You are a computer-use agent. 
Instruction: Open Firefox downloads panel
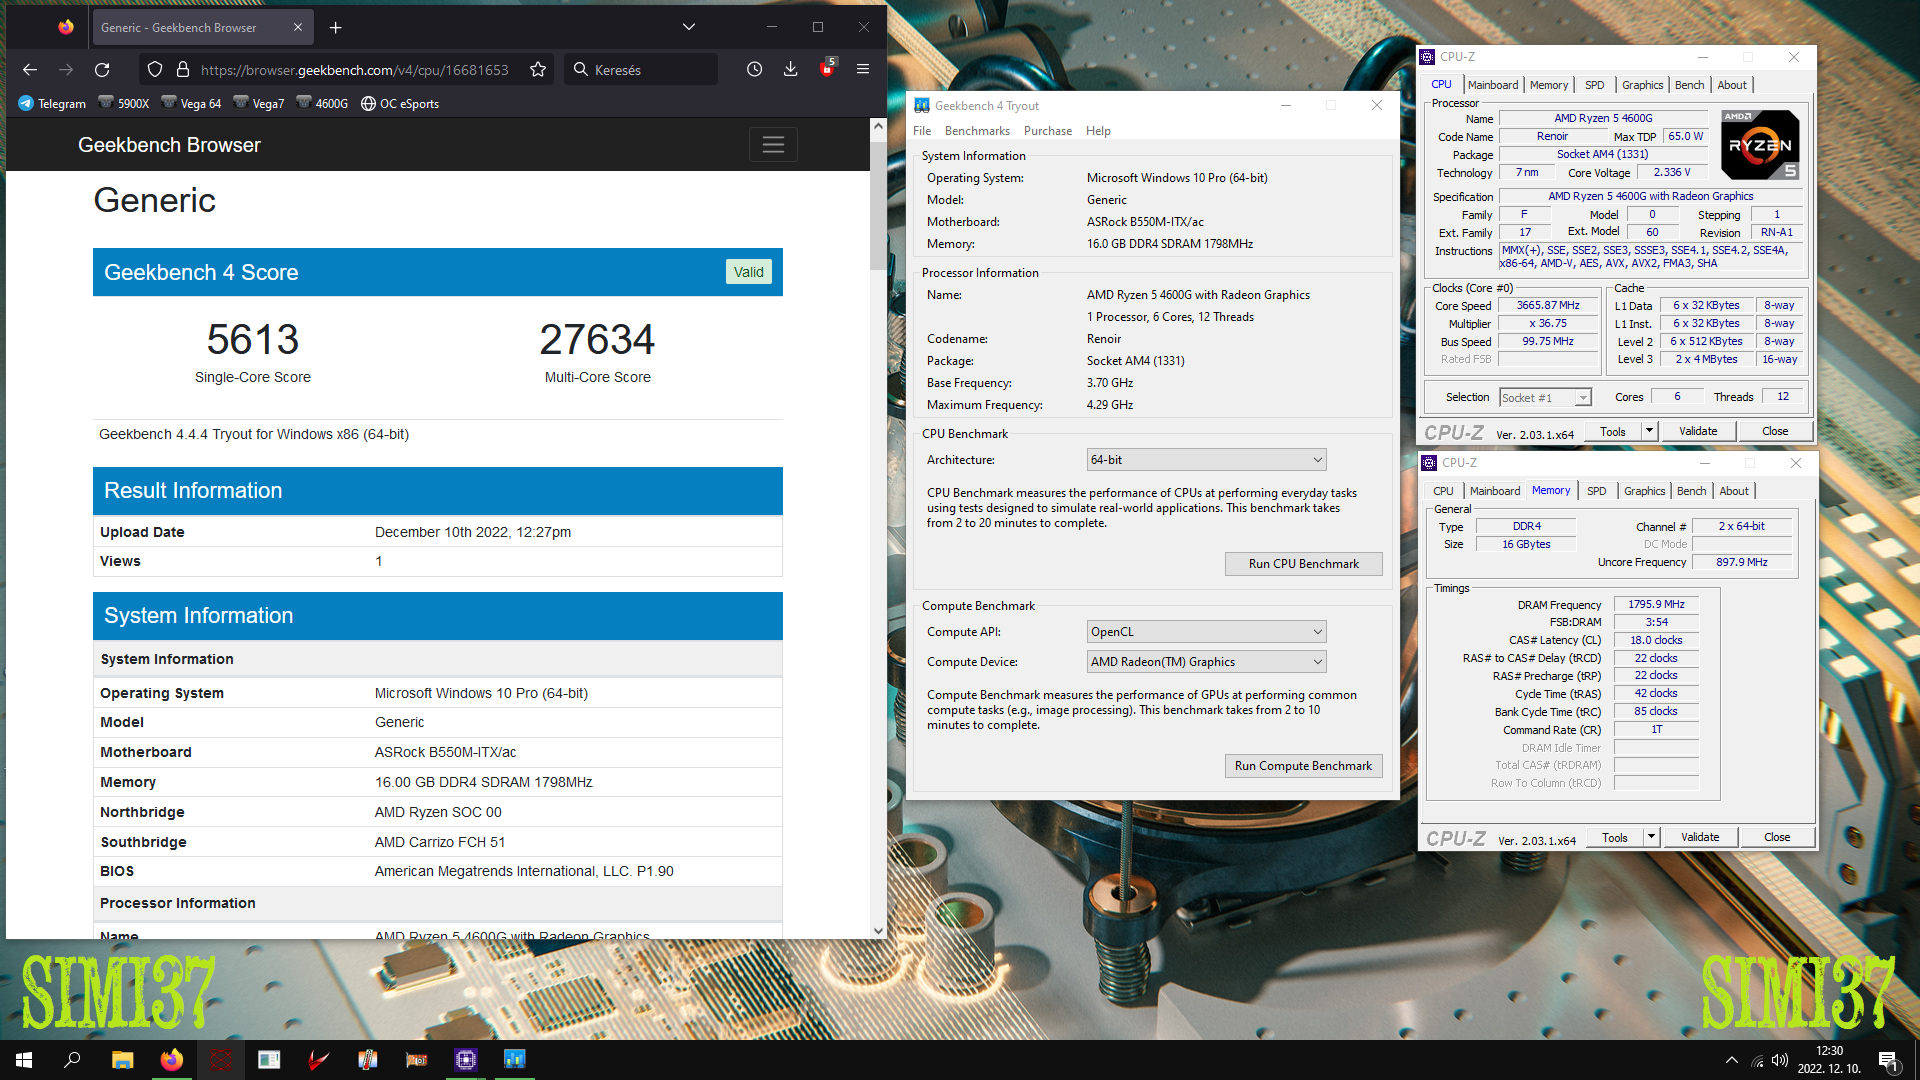coord(790,69)
